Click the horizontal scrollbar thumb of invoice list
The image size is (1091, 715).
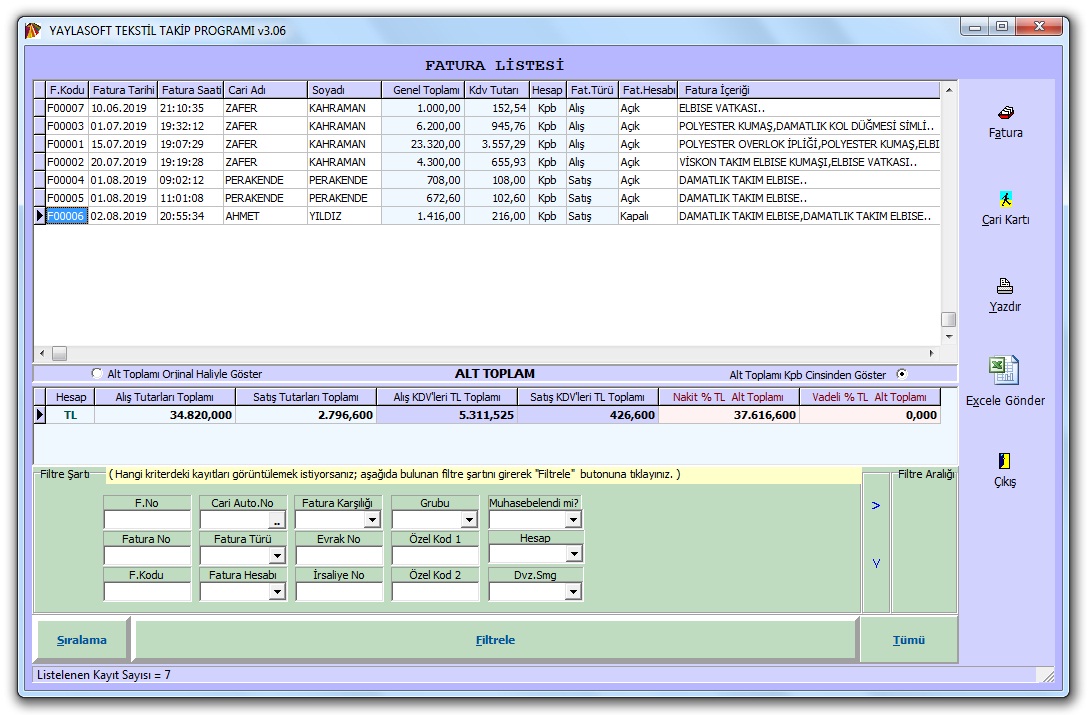(x=60, y=353)
